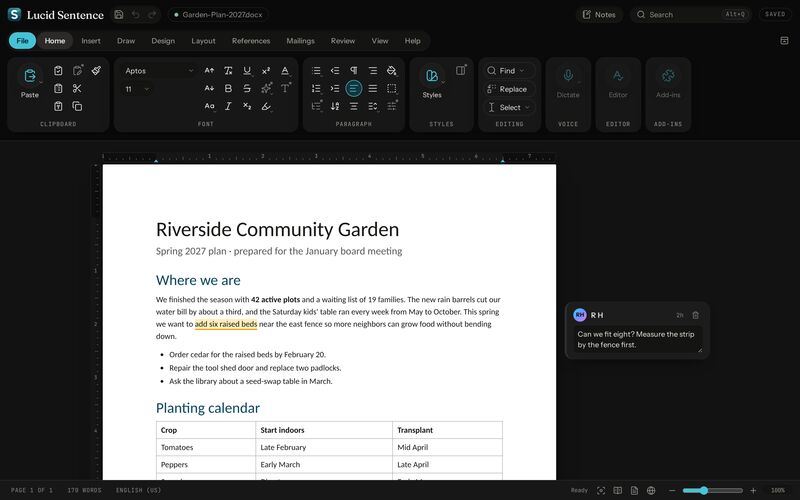Click the Cut scissors icon
Image resolution: width=800 pixels, height=500 pixels.
coord(77,88)
